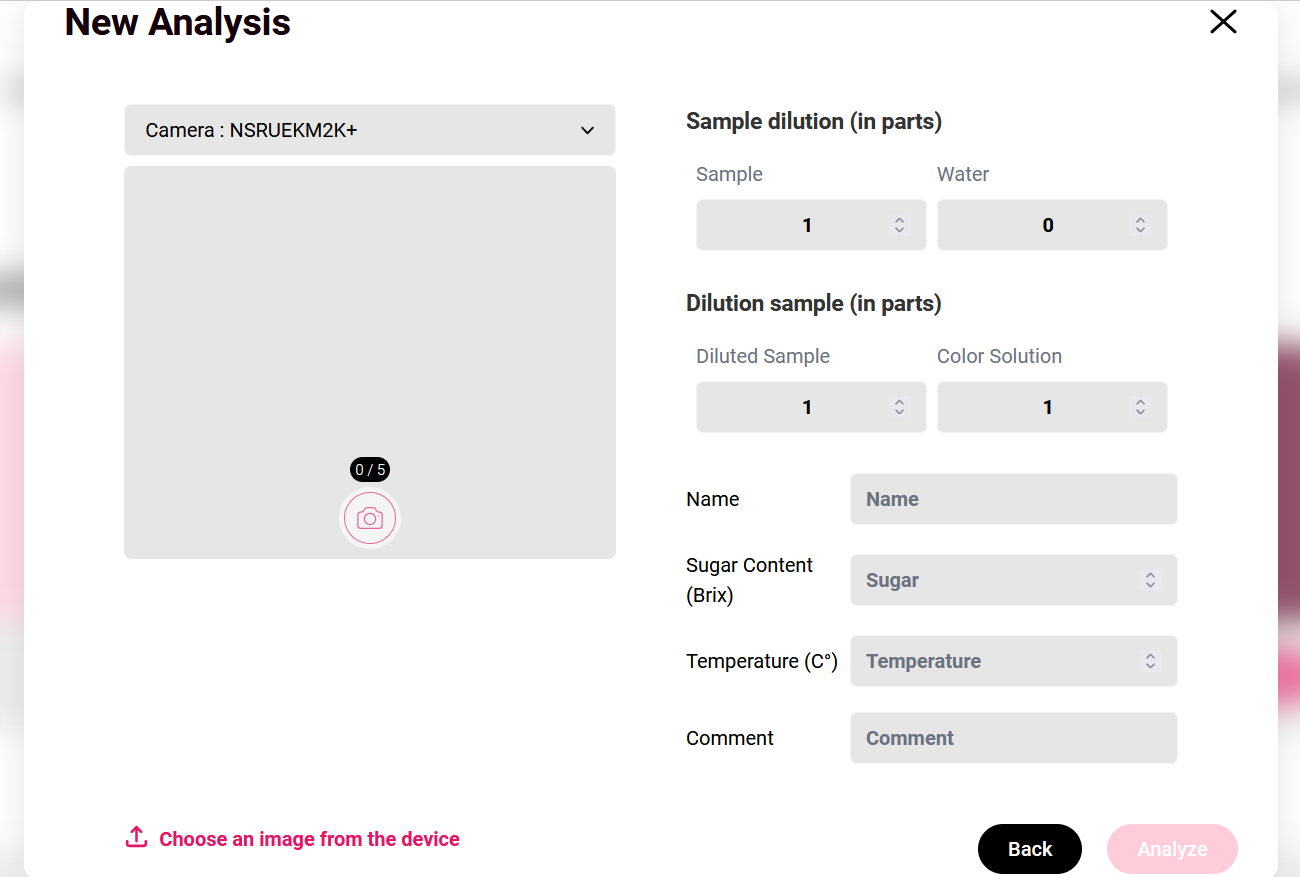Click the Sample parts stepper arrows
The image size is (1300, 877).
tap(899, 225)
